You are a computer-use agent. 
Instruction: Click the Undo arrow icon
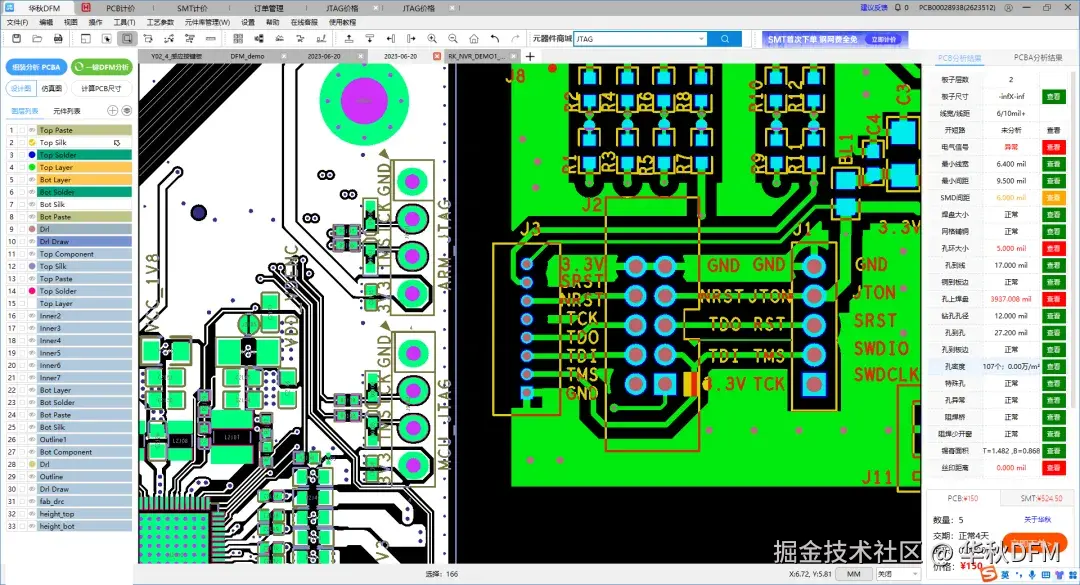495,39
